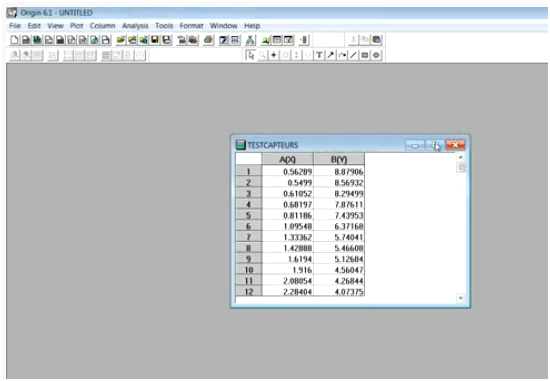Open the Column menu
The image size is (550, 381).
tap(102, 26)
